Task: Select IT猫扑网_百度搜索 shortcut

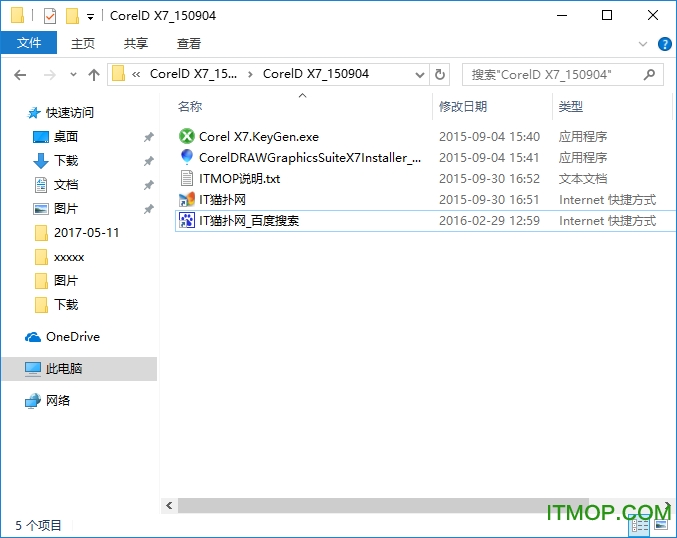Action: 249,221
